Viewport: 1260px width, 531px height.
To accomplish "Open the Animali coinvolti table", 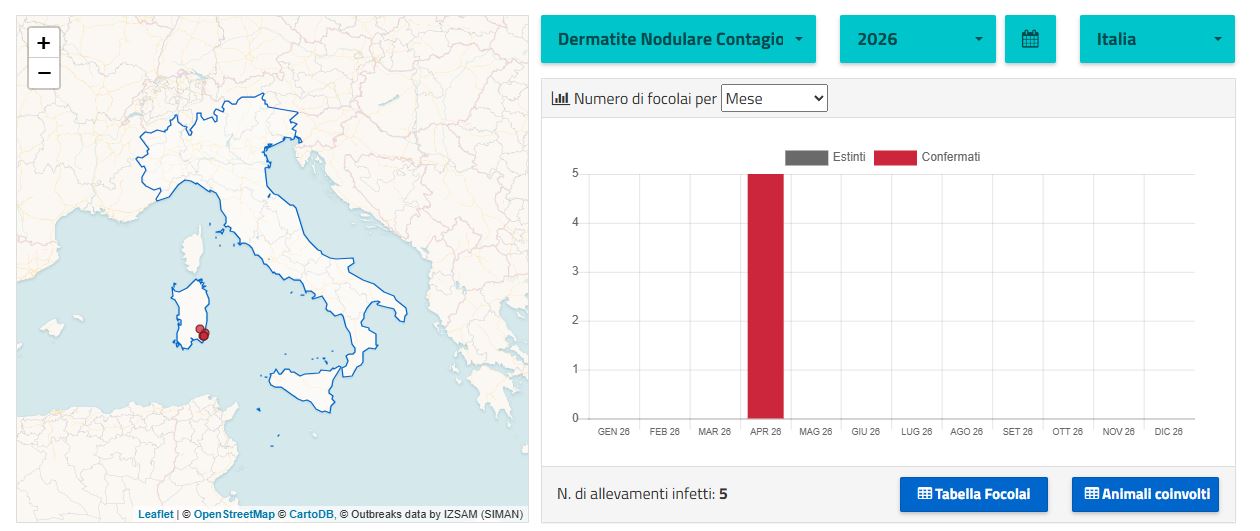I will (1145, 494).
